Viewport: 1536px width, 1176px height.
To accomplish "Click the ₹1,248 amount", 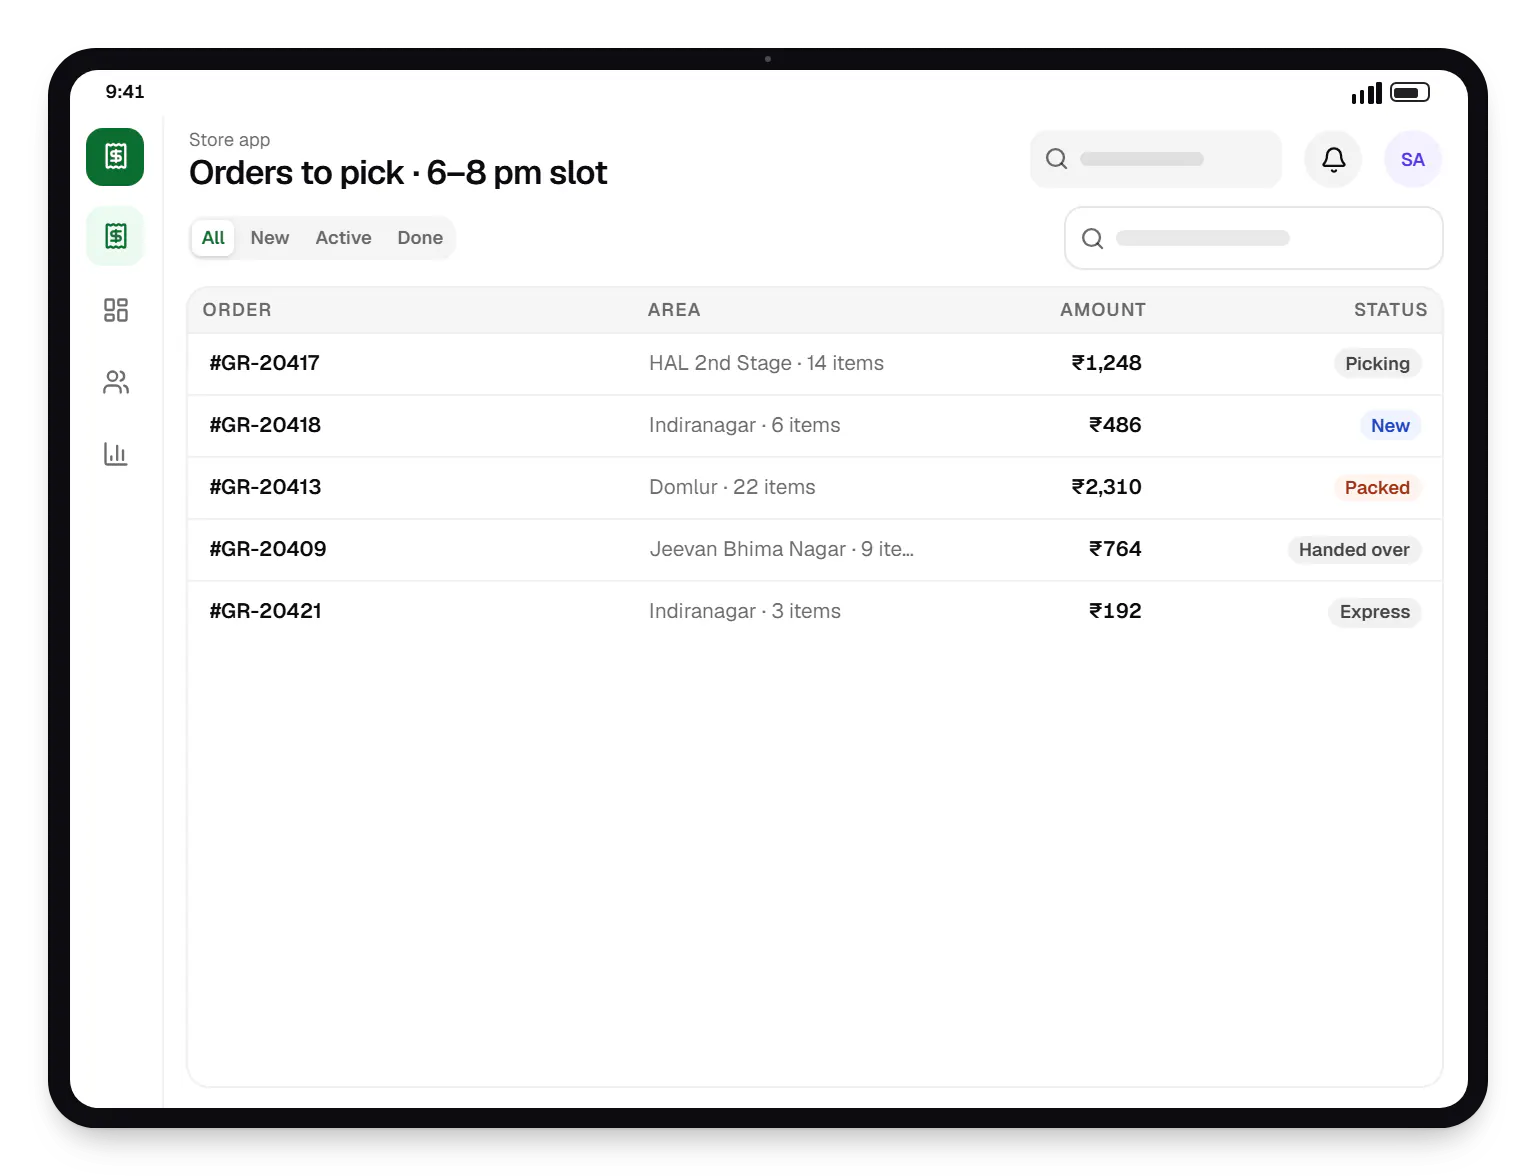I will pos(1106,363).
